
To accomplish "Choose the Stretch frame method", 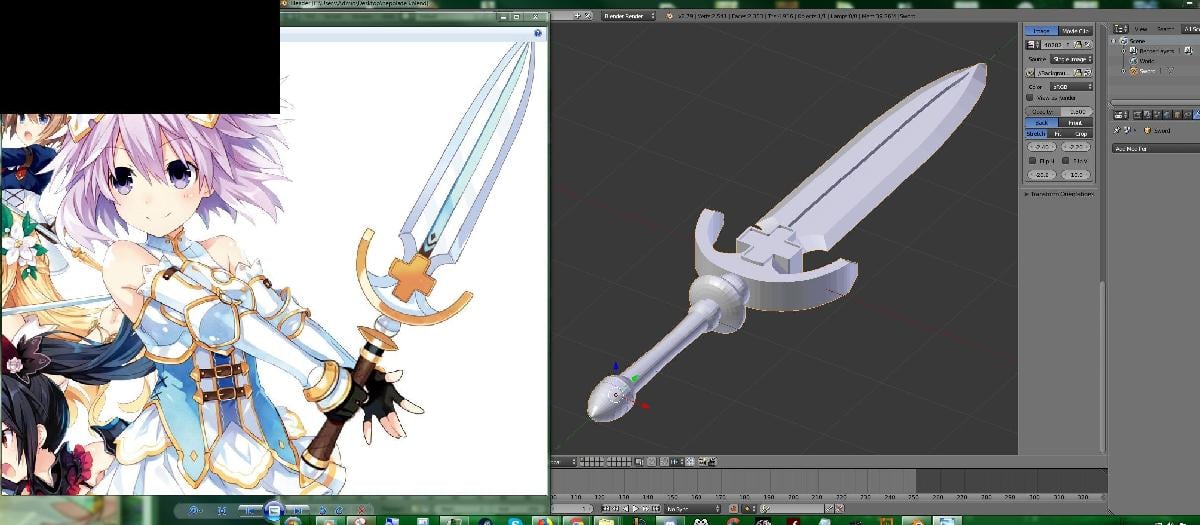I will 1036,133.
